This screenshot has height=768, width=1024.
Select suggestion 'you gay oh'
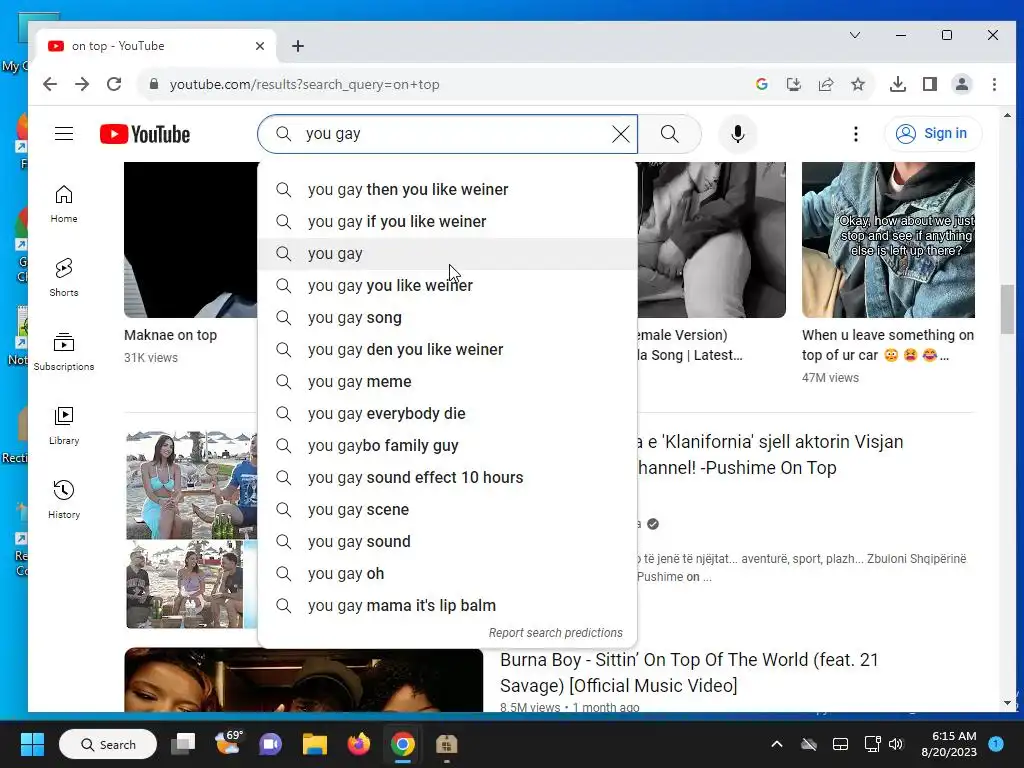pos(447,573)
